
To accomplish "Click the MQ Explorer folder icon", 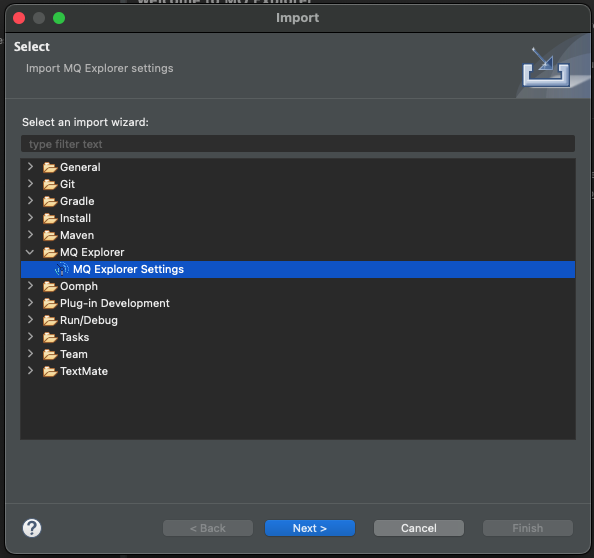I will coord(50,252).
